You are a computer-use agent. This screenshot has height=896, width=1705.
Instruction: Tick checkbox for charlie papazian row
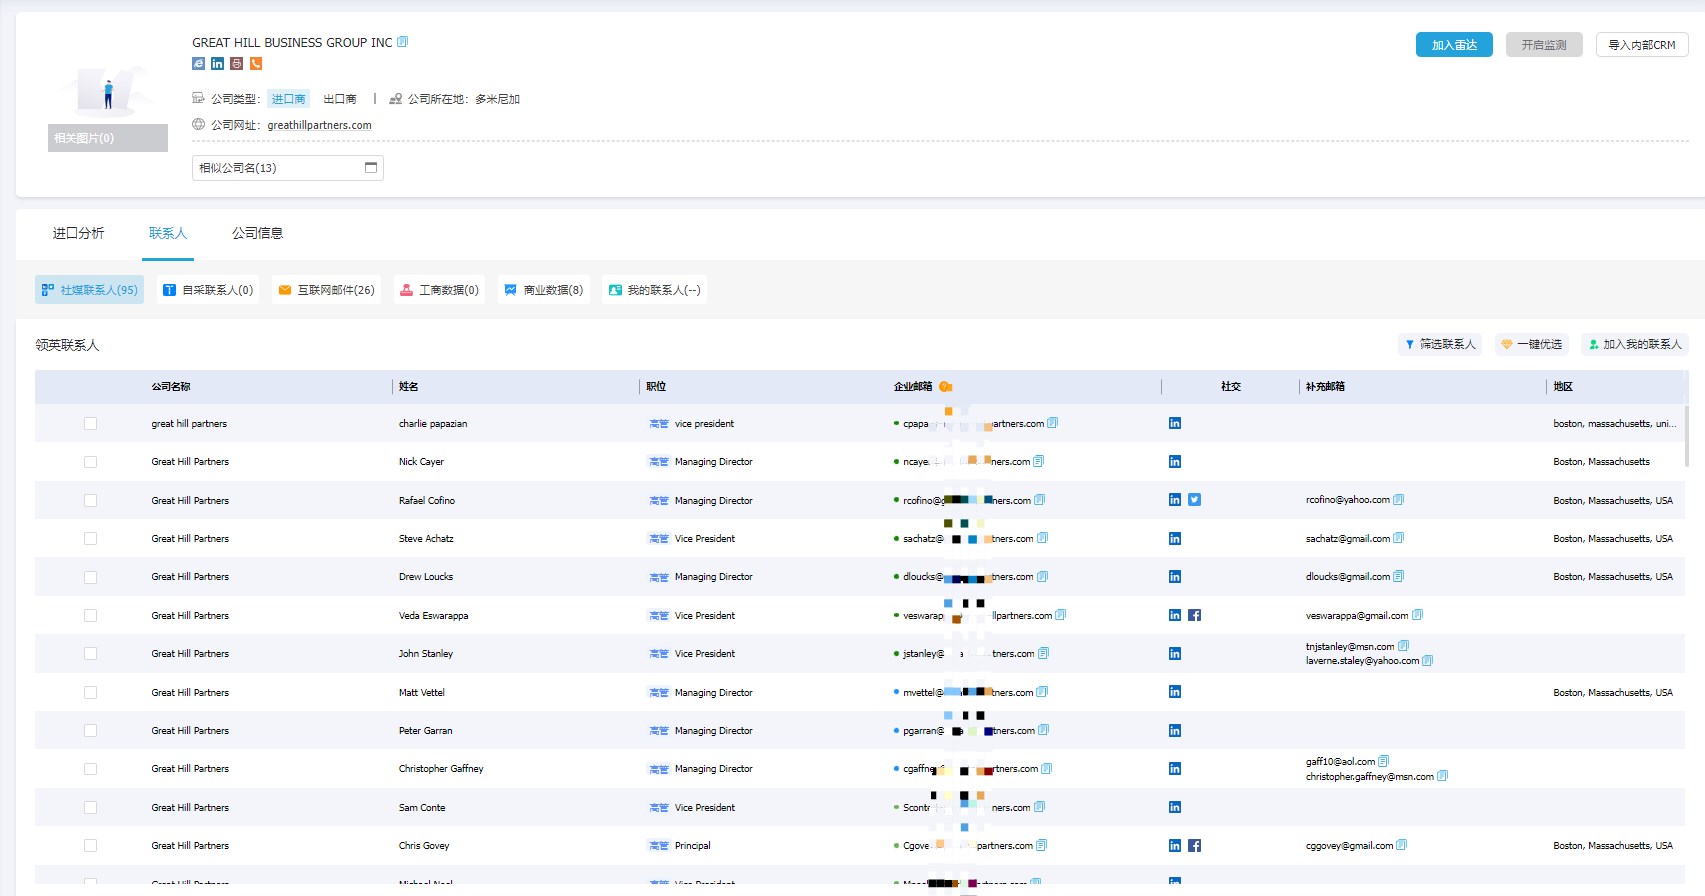coord(91,424)
